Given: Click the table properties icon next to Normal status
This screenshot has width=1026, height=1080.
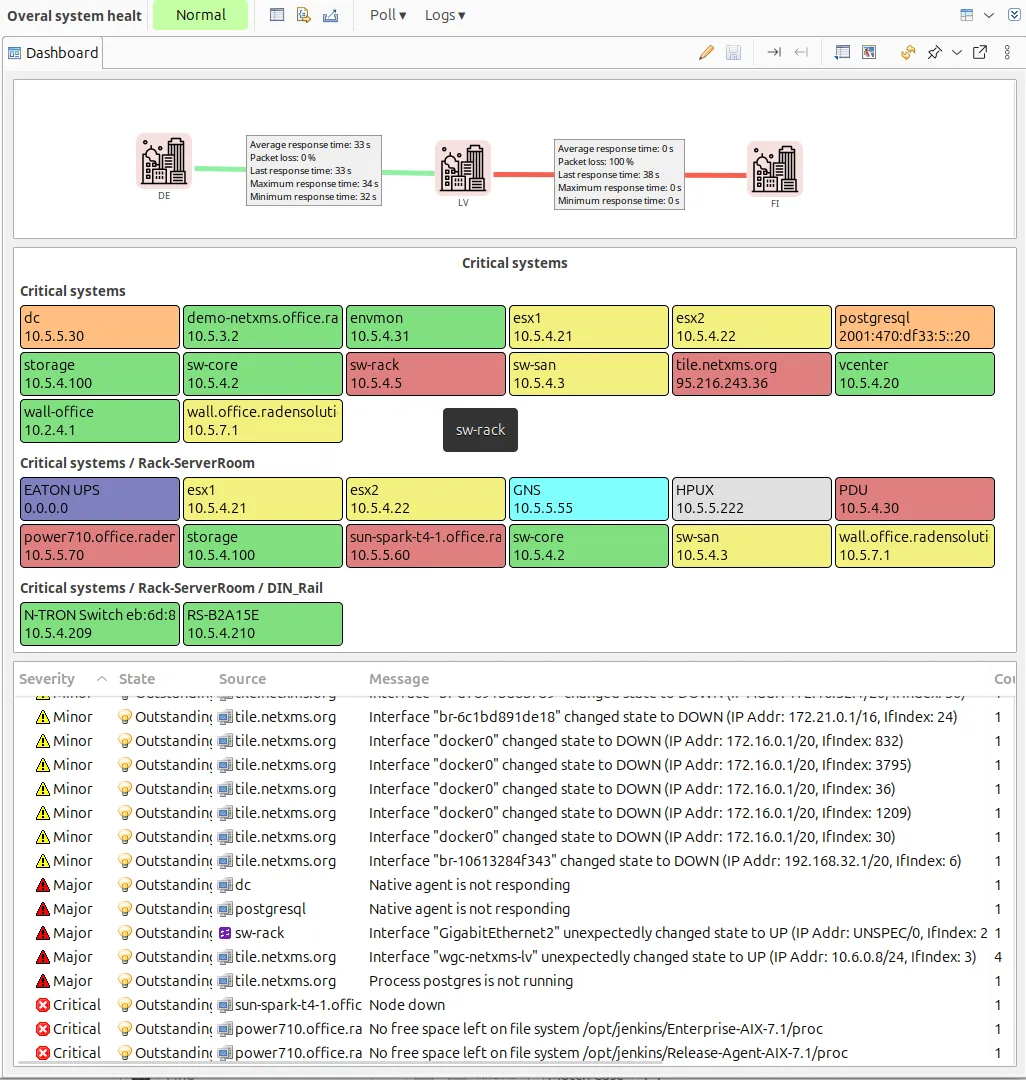Looking at the screenshot, I should tap(278, 15).
